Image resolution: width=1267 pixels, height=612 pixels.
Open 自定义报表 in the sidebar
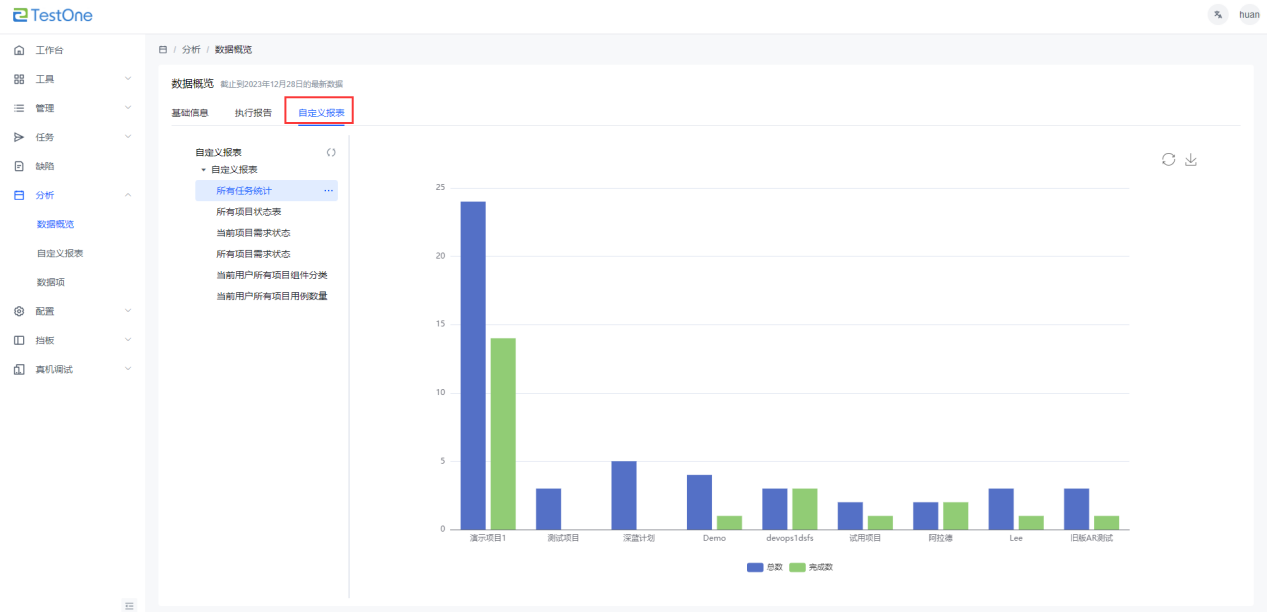click(x=60, y=253)
